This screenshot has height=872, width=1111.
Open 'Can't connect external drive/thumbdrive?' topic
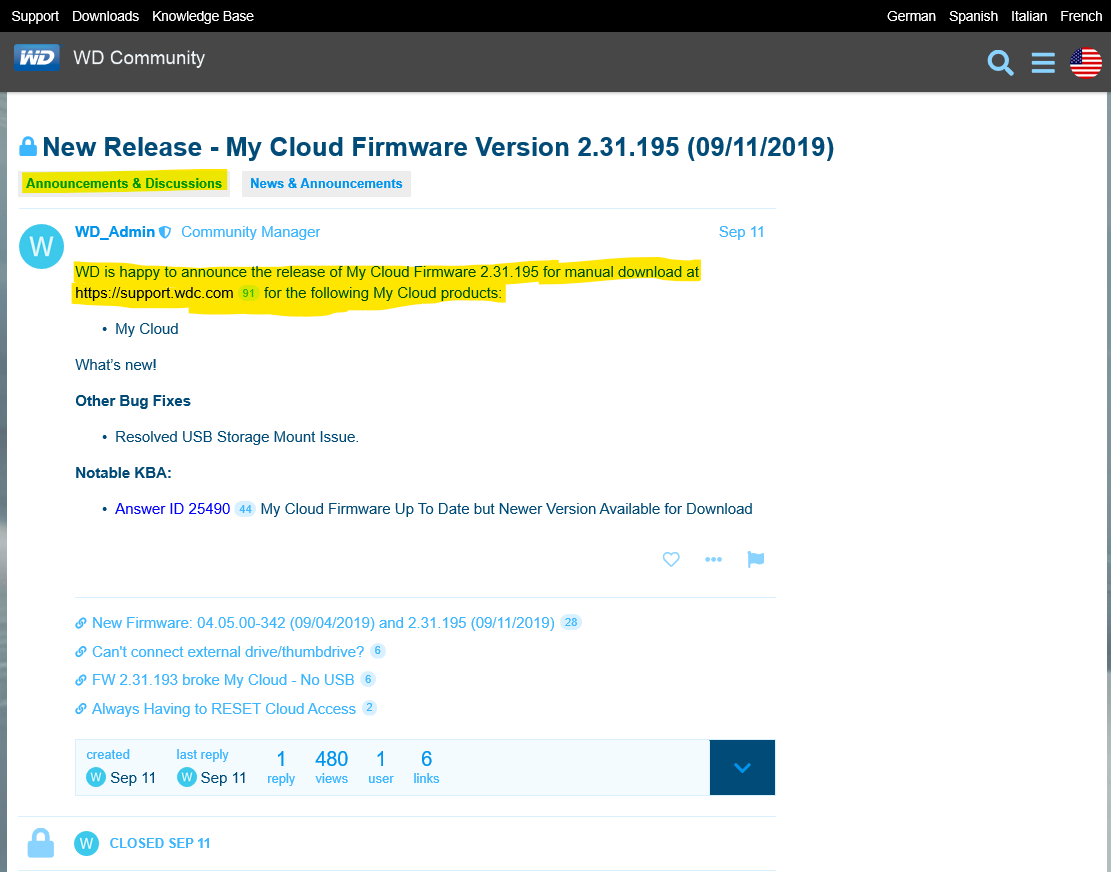(228, 652)
